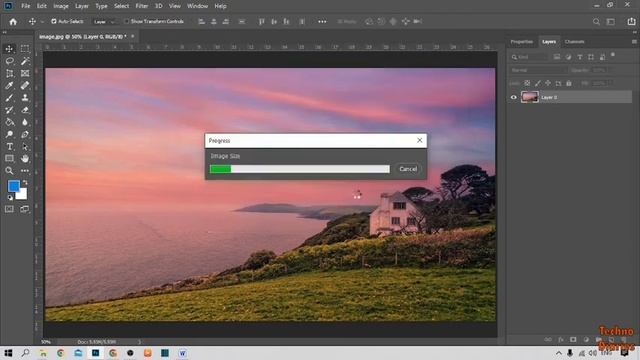Select the Crop tool
The image size is (640, 360).
9,73
